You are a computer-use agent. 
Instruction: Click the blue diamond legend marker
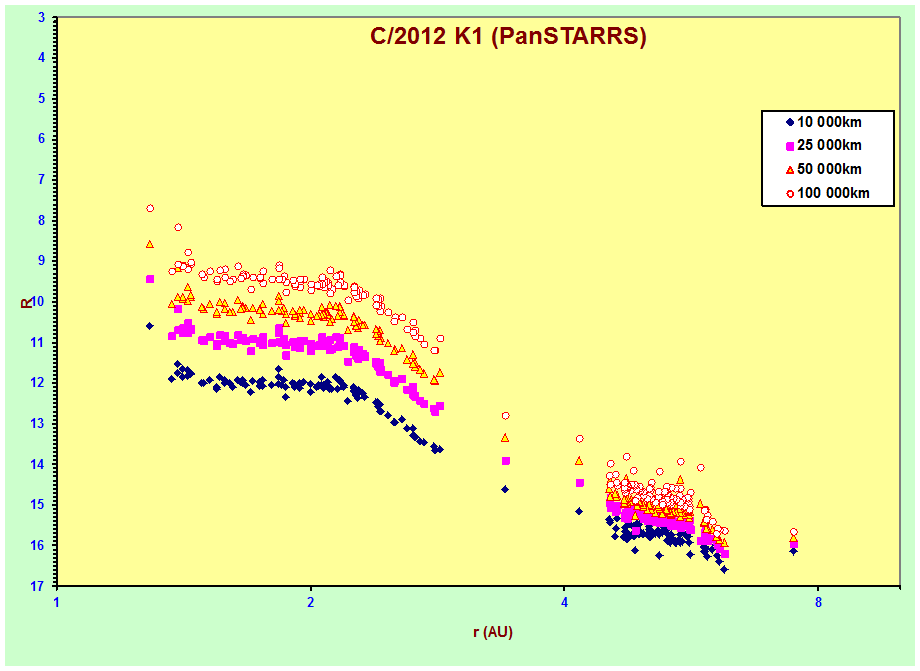790,123
